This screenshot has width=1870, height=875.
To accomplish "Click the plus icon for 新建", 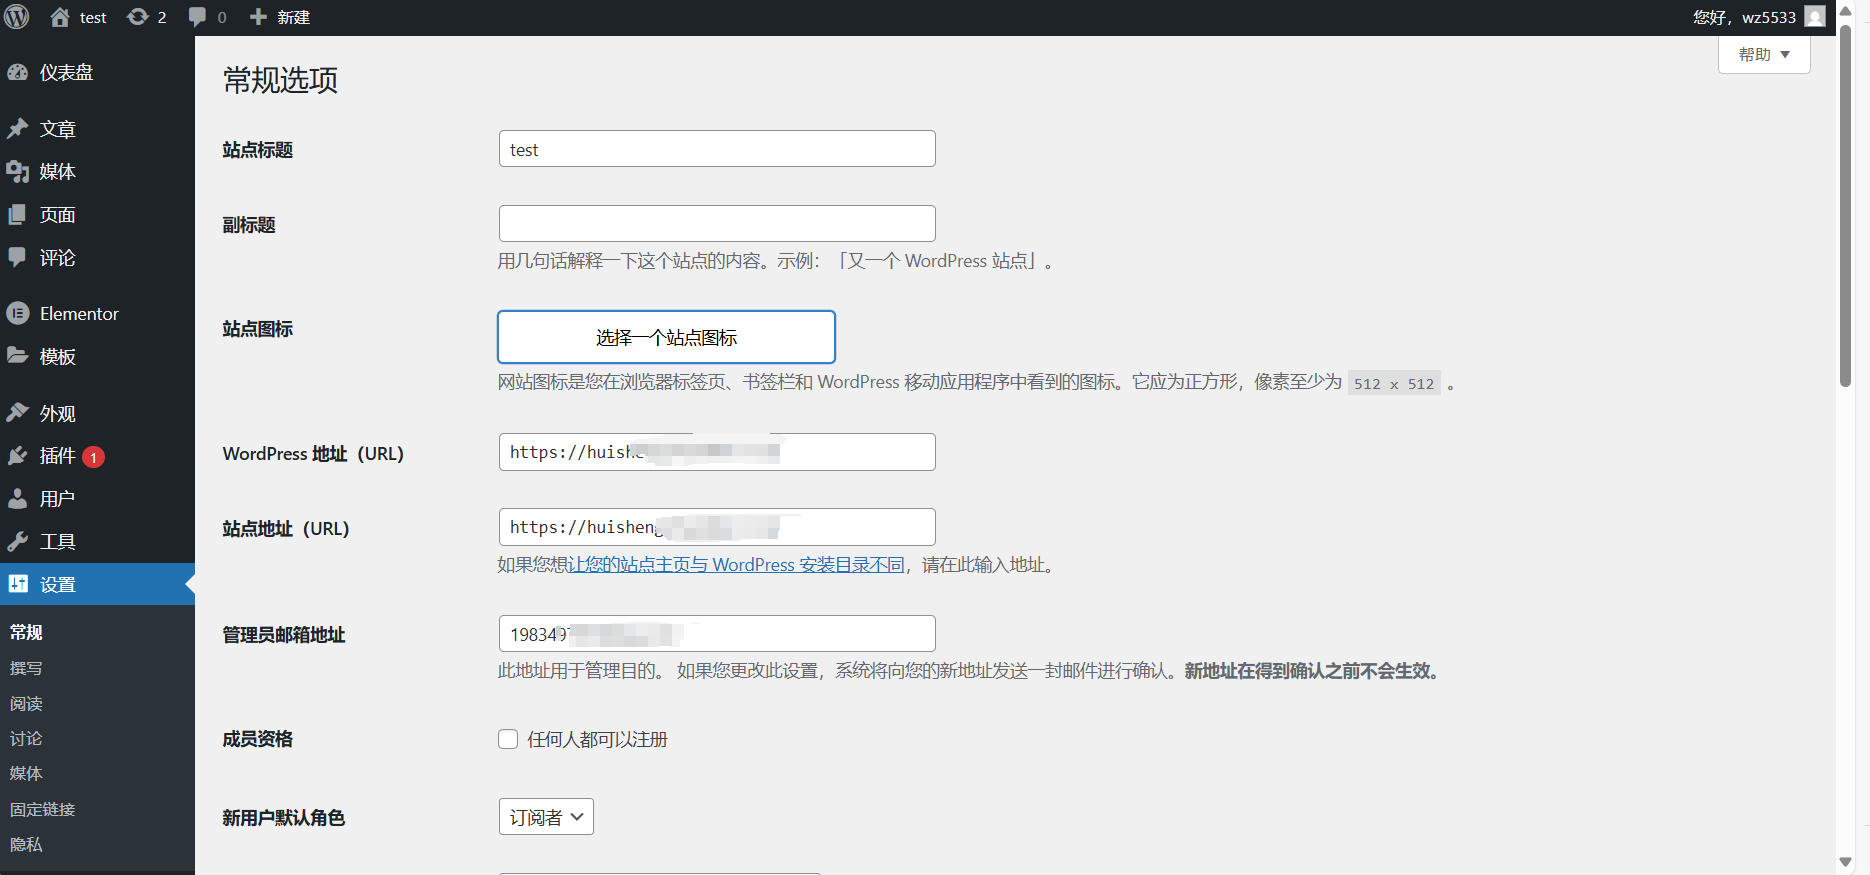I will [x=258, y=17].
